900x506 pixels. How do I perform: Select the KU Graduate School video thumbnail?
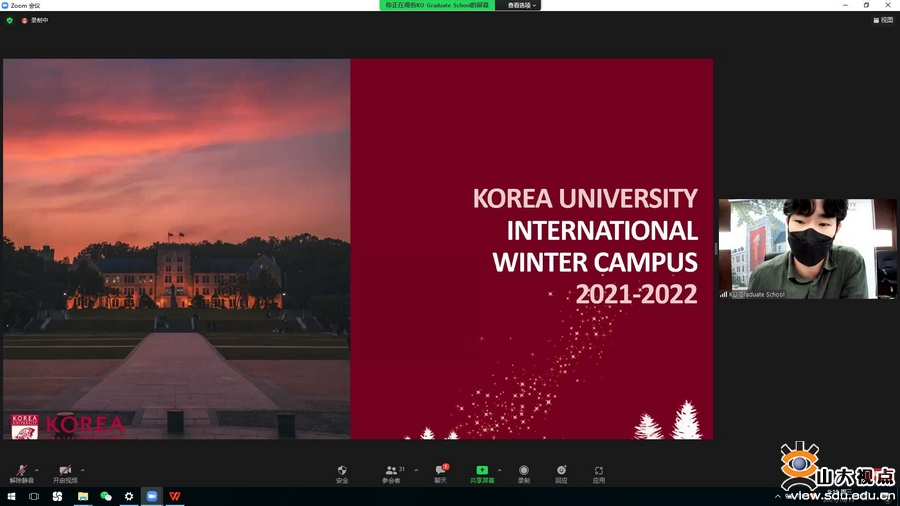click(x=807, y=248)
